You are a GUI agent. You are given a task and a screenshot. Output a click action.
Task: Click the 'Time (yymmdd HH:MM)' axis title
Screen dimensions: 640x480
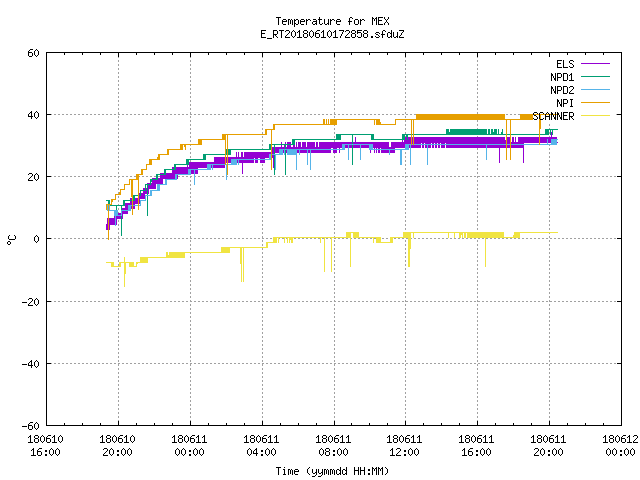(x=332, y=471)
